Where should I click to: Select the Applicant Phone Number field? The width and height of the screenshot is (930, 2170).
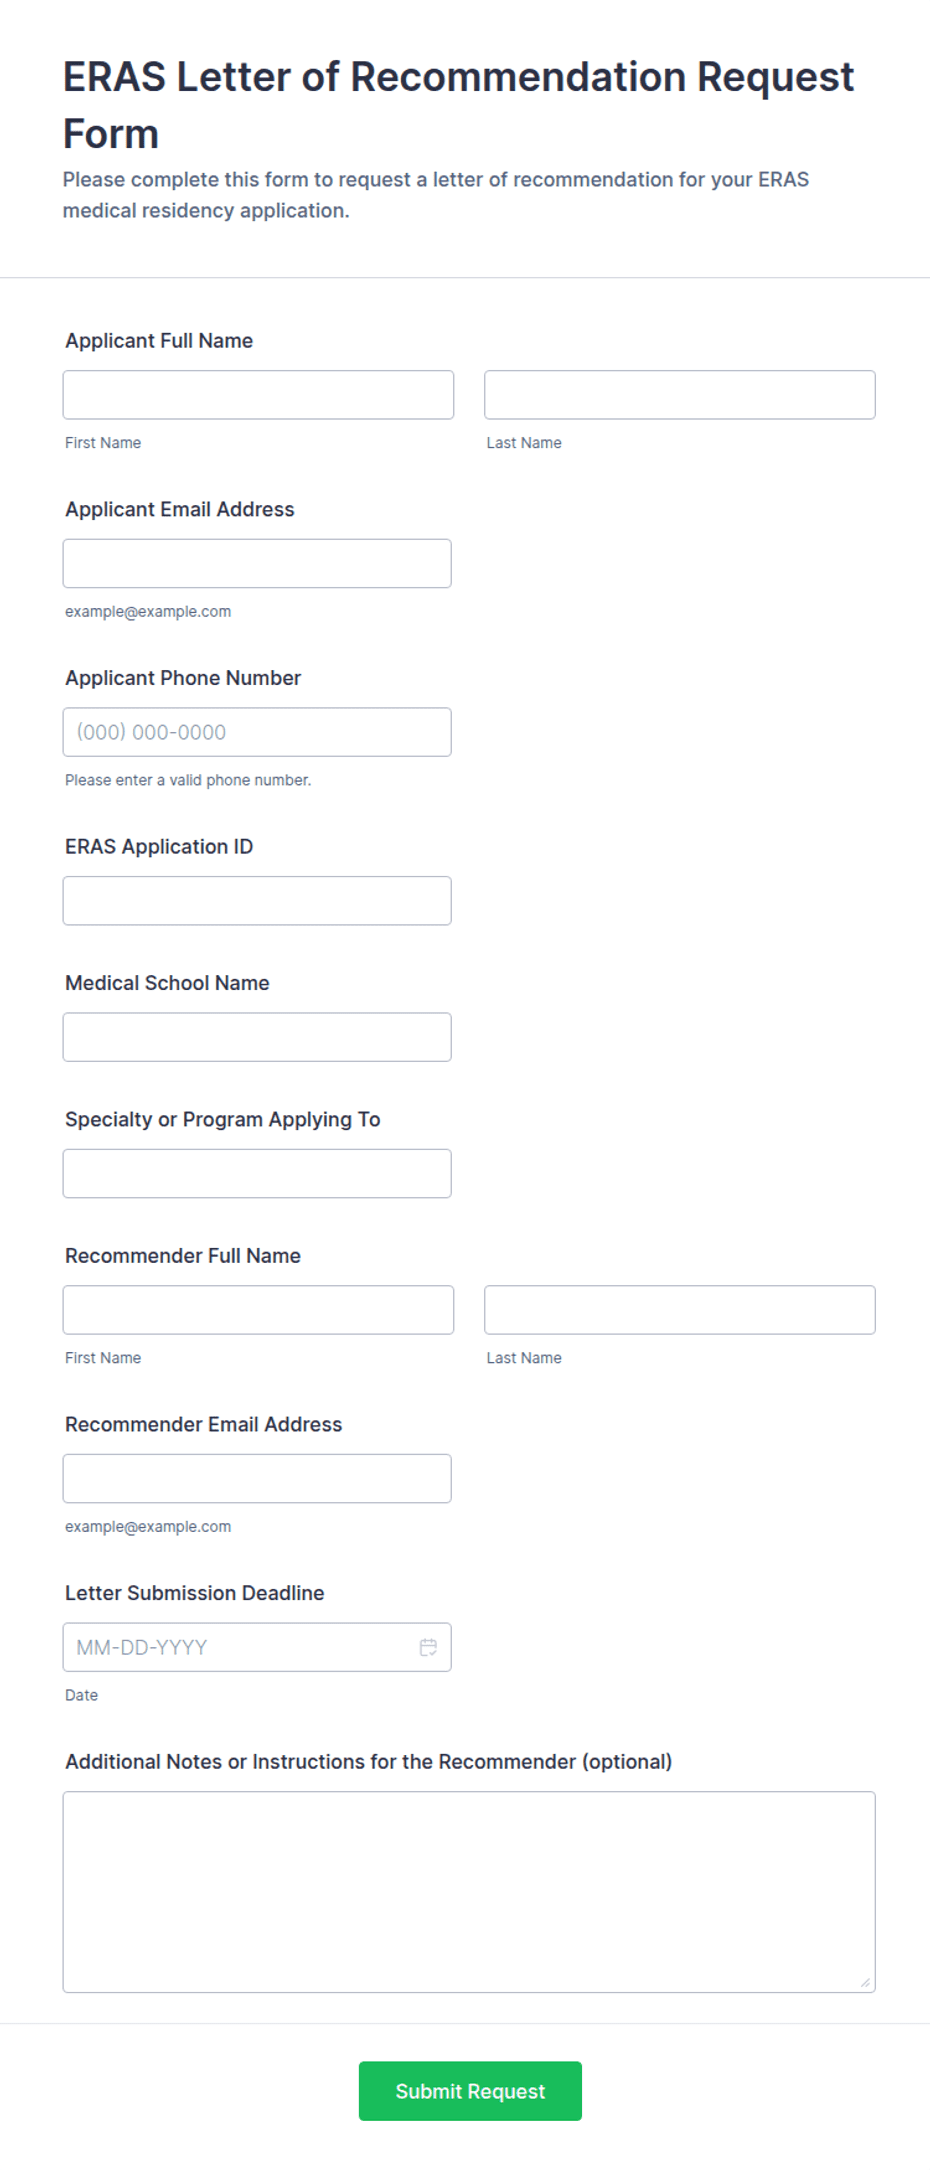tap(257, 732)
